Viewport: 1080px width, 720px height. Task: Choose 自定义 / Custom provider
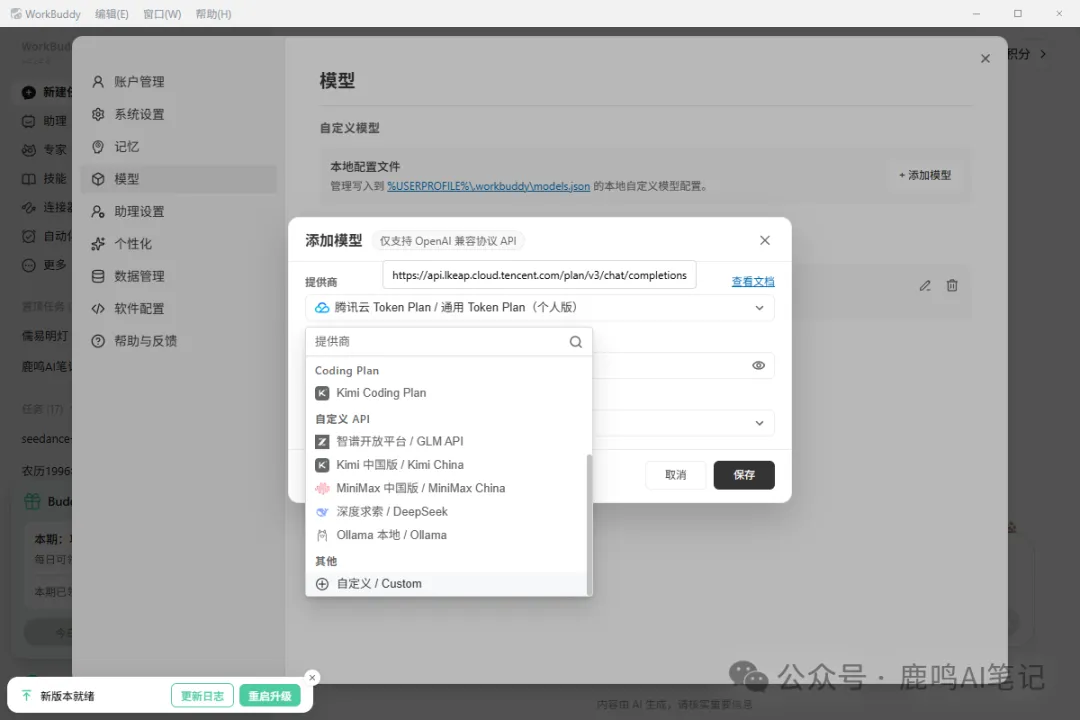tap(448, 584)
